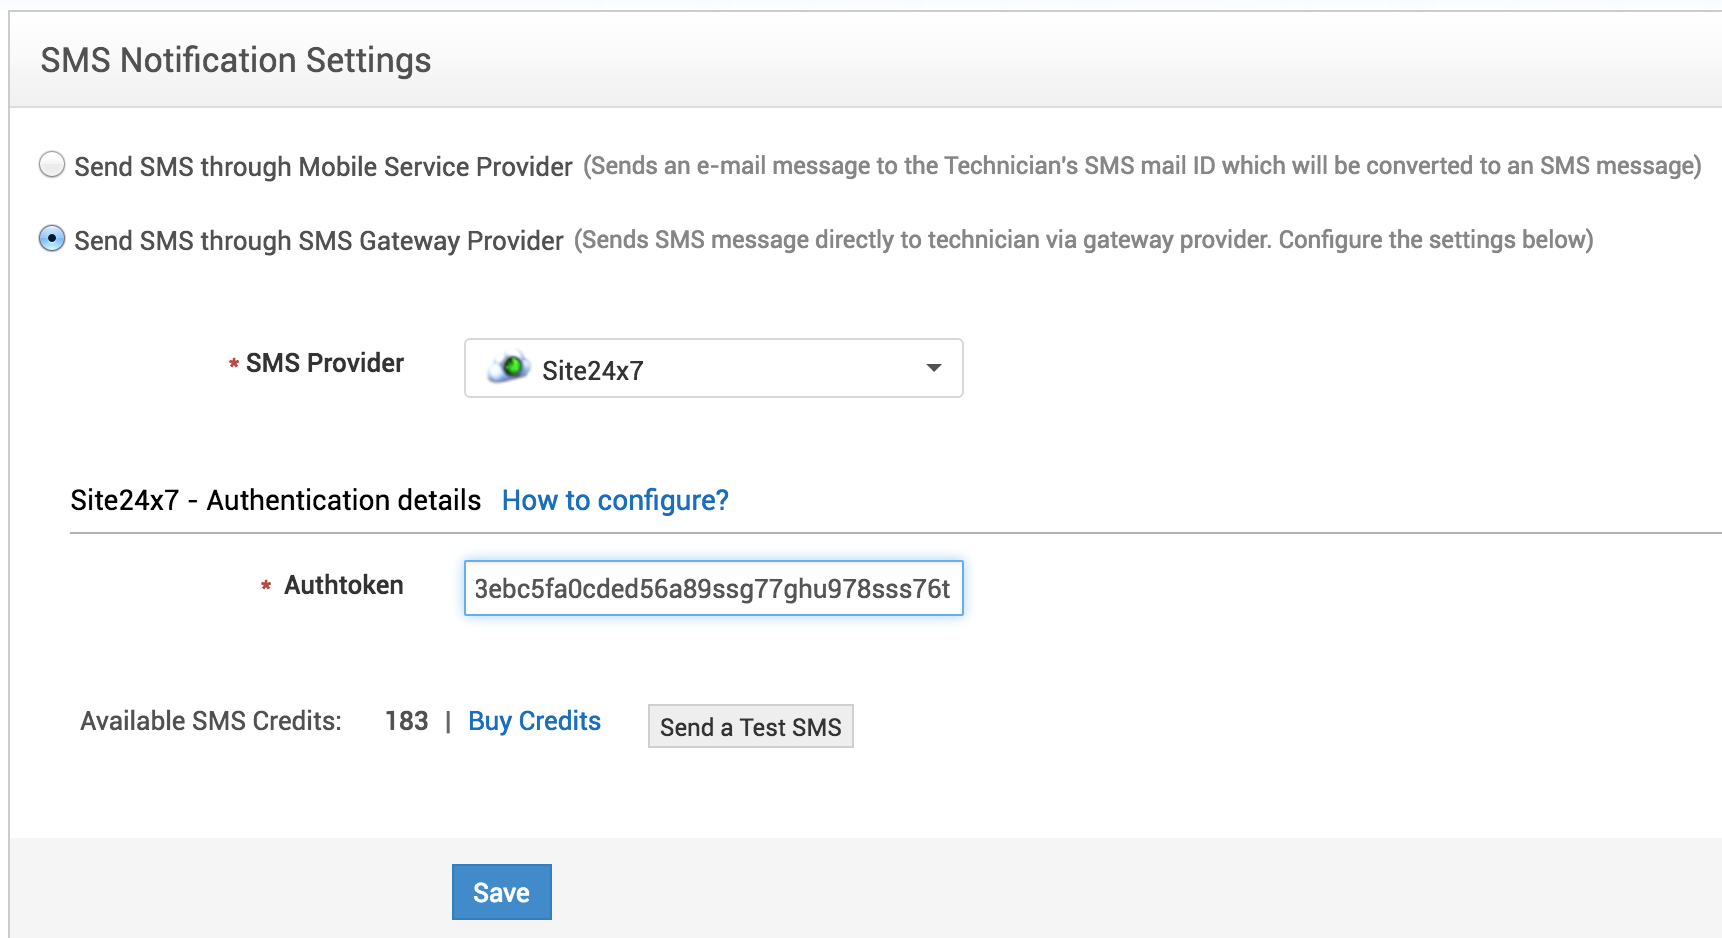Click the Site24x7 logo icon in provider field
1722x938 pixels.
pyautogui.click(x=509, y=369)
